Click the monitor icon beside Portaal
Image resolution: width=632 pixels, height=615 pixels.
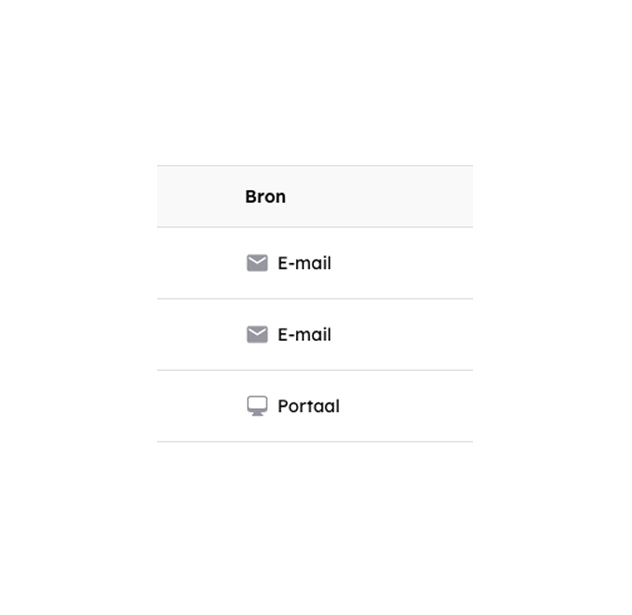[257, 406]
